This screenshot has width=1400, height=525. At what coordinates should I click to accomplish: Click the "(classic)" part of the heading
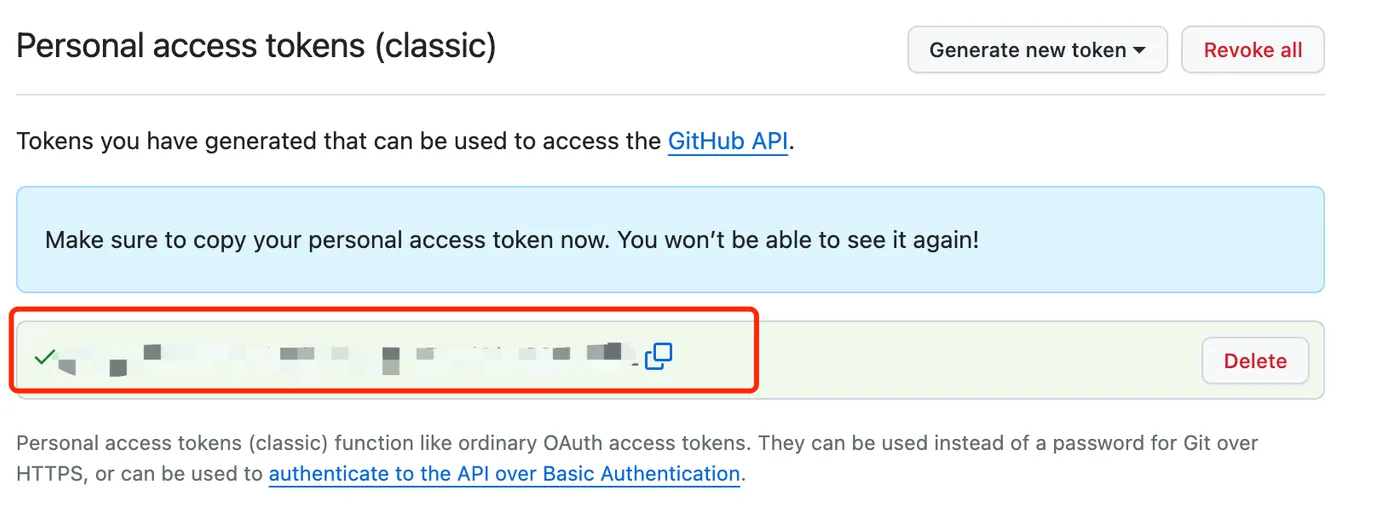point(435,46)
